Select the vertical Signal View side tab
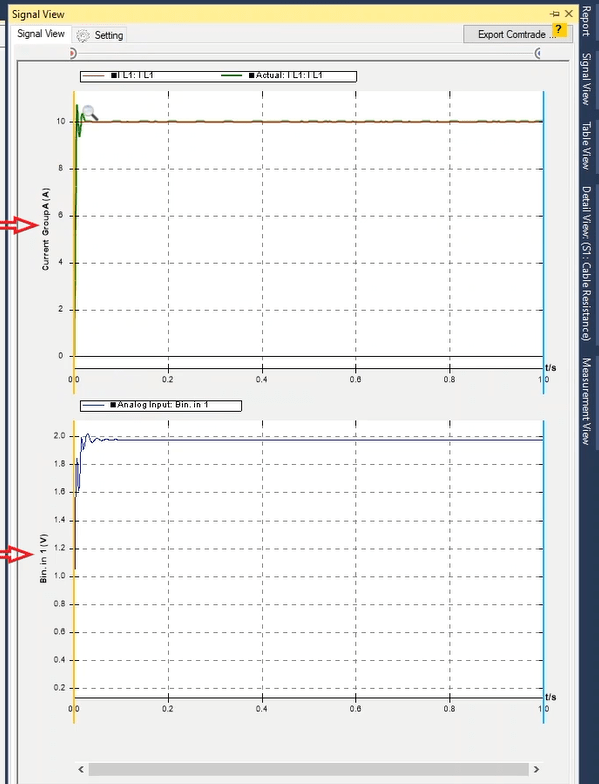Image resolution: width=599 pixels, height=784 pixels. coord(586,79)
